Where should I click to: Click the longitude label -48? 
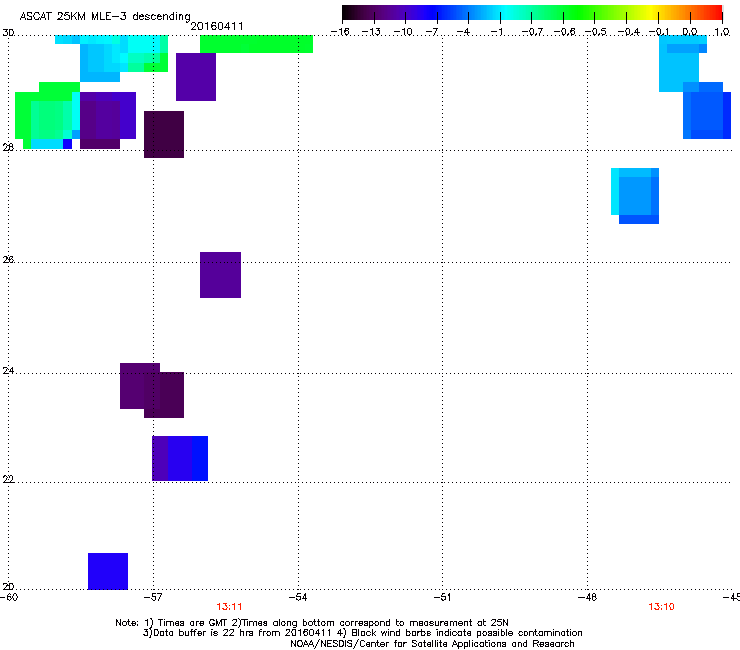[588, 597]
